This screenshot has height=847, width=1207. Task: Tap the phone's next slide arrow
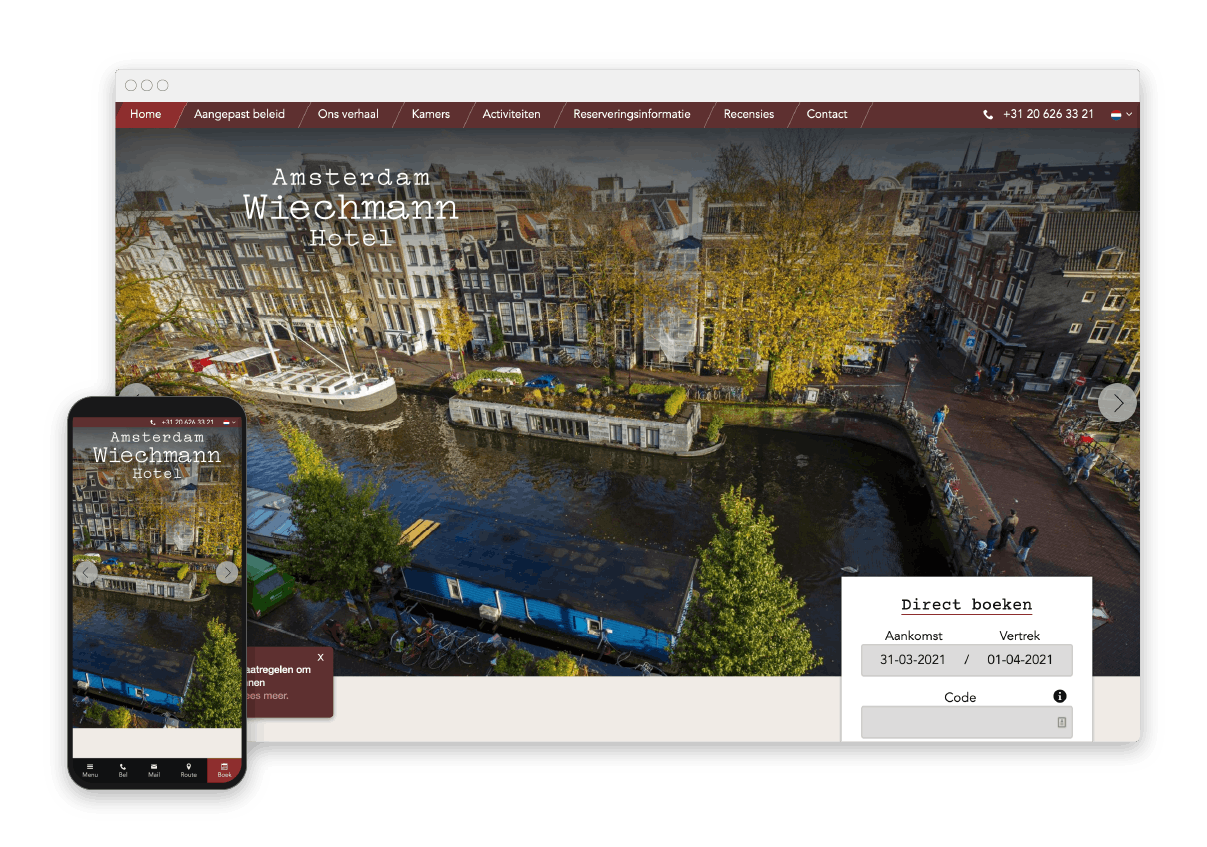coord(227,572)
